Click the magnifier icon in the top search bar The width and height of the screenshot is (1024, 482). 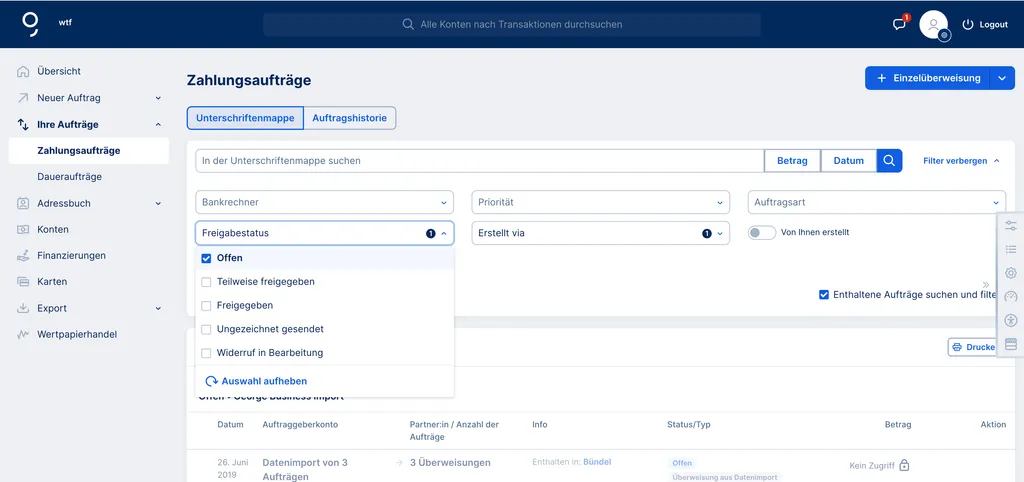pos(408,24)
